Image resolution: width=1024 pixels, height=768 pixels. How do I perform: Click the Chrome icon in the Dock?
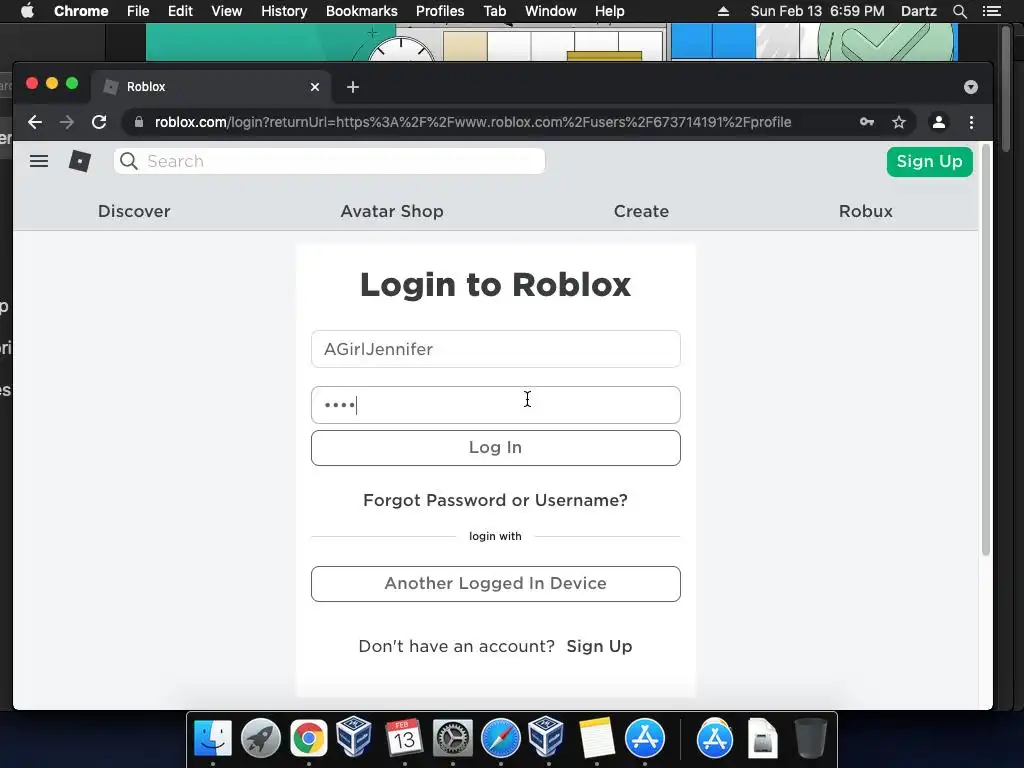coord(308,738)
